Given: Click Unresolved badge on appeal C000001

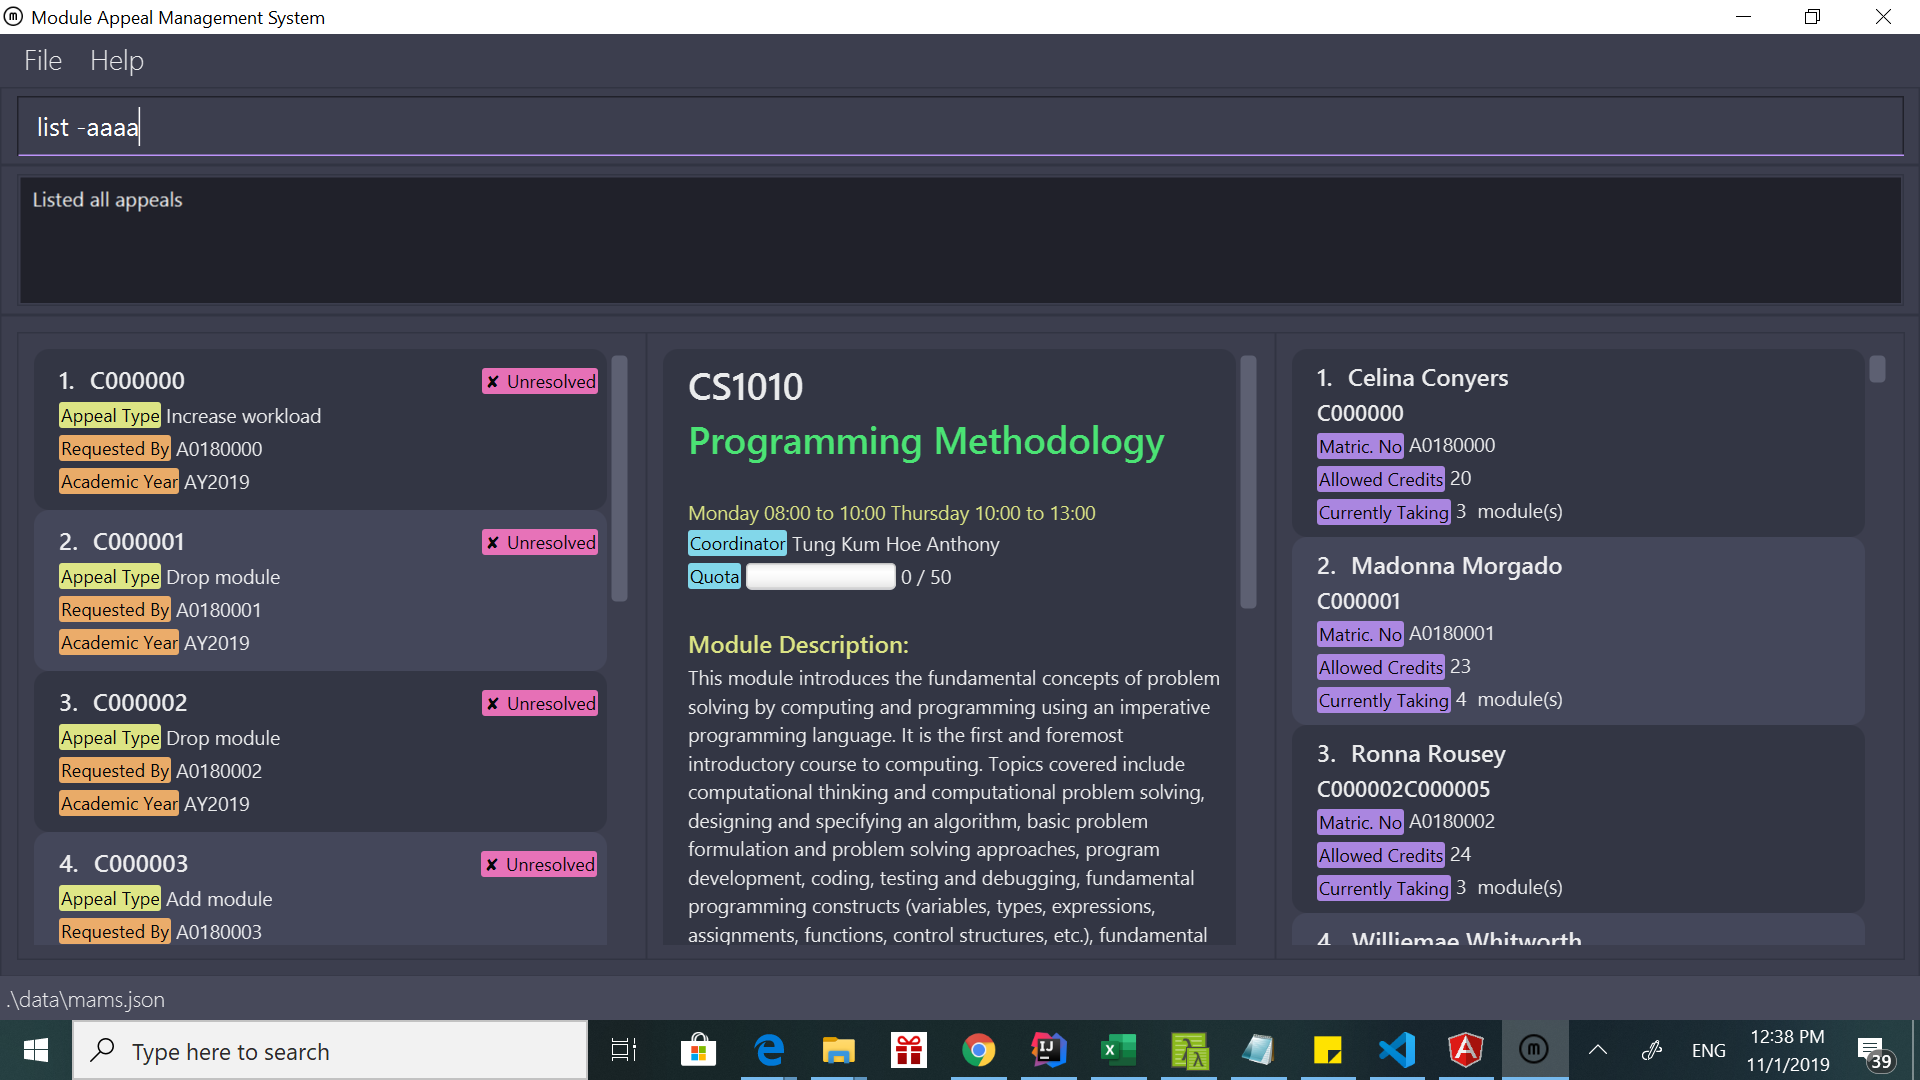Looking at the screenshot, I should (x=540, y=542).
